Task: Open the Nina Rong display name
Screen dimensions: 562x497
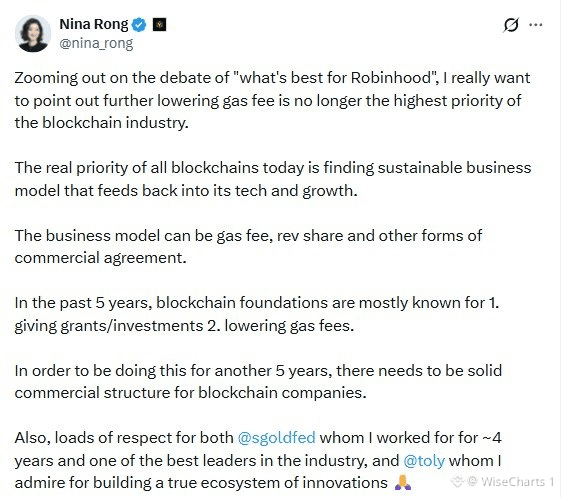Action: coord(94,24)
